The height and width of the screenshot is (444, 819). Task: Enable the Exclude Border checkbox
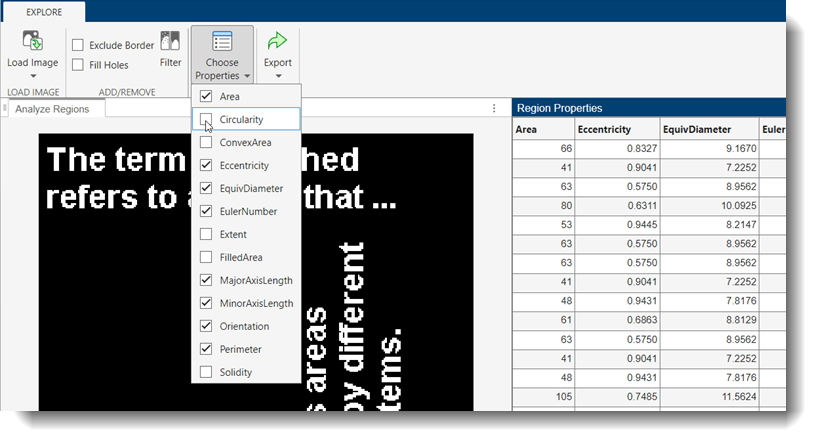(x=78, y=45)
